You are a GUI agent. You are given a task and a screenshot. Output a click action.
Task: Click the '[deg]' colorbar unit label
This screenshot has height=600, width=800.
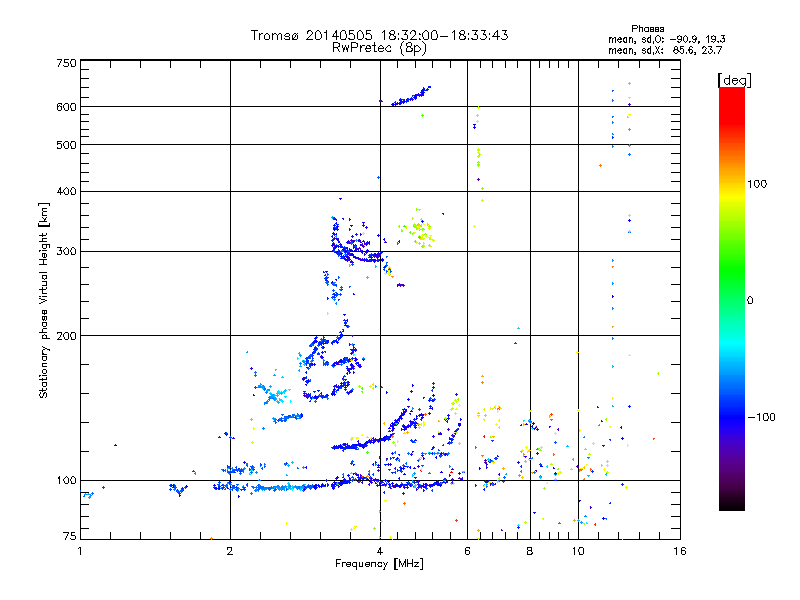(734, 80)
